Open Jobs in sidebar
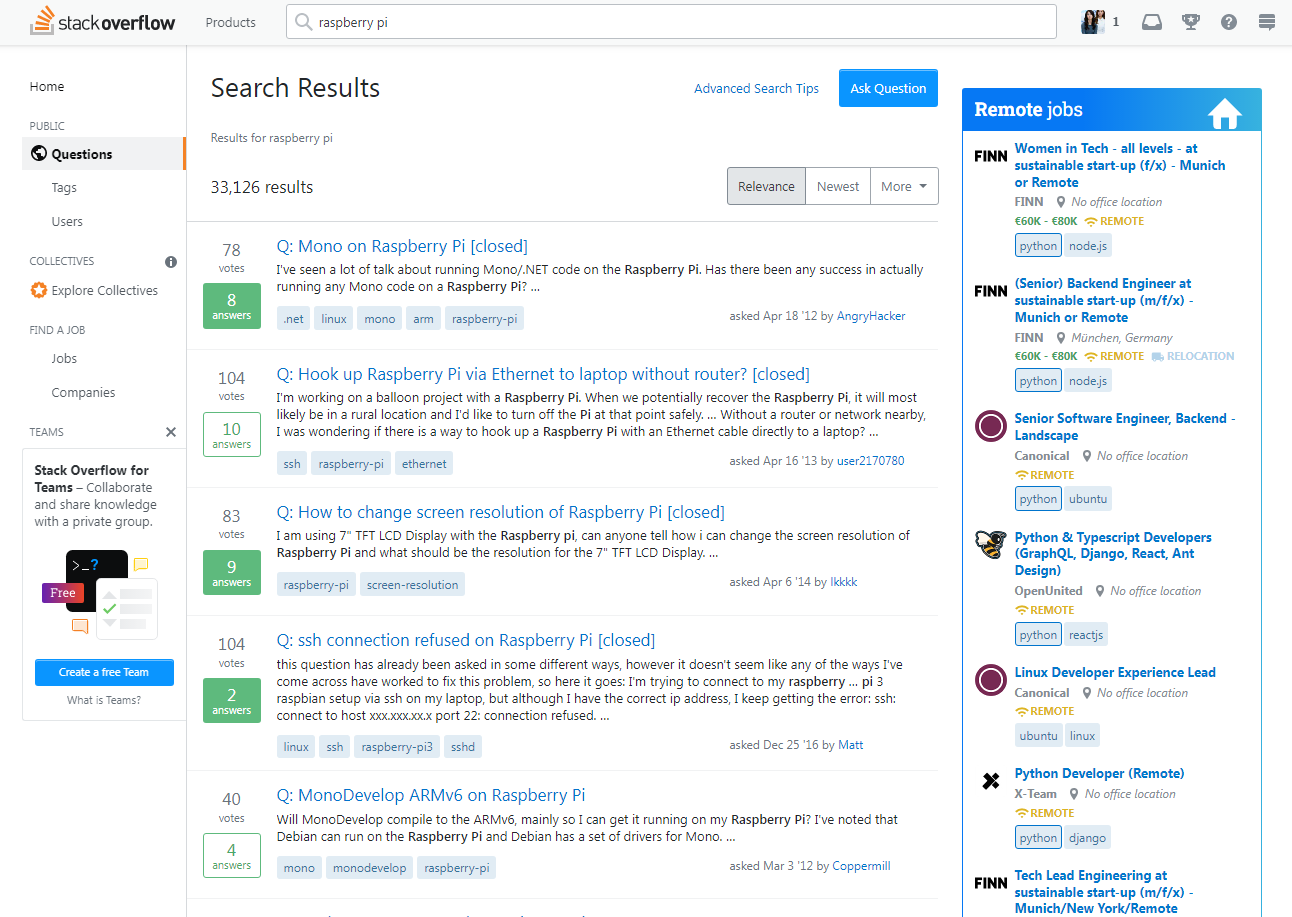 [x=64, y=359]
